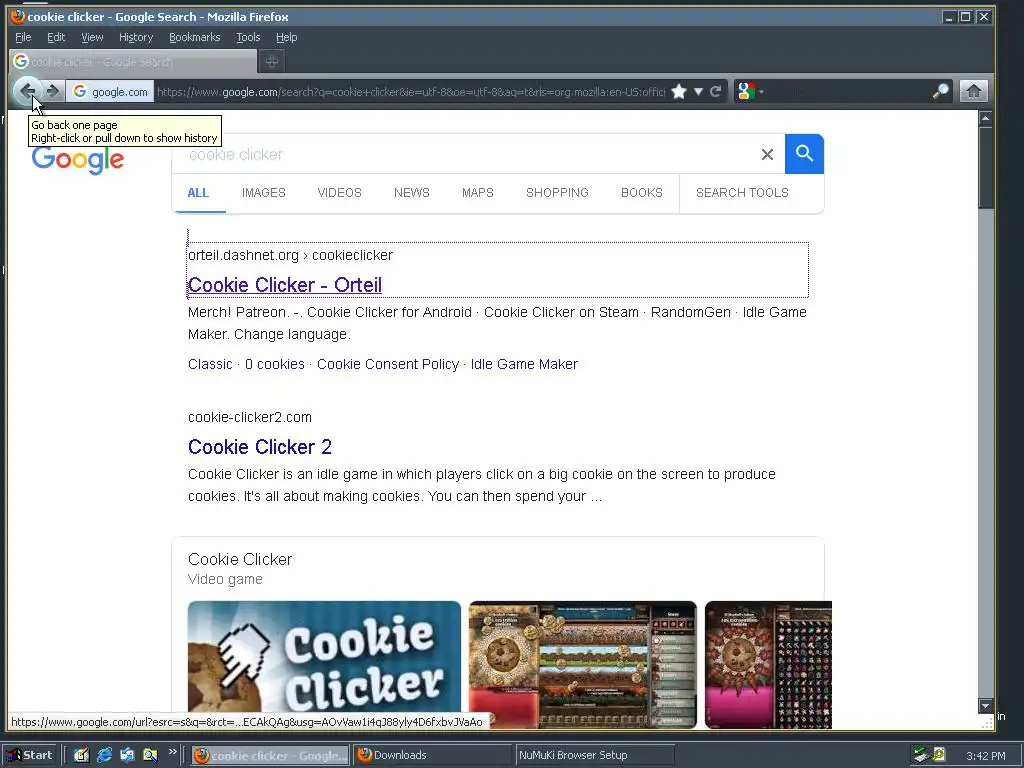The image size is (1024, 768).
Task: Clear the search query with the X
Action: pyautogui.click(x=767, y=154)
